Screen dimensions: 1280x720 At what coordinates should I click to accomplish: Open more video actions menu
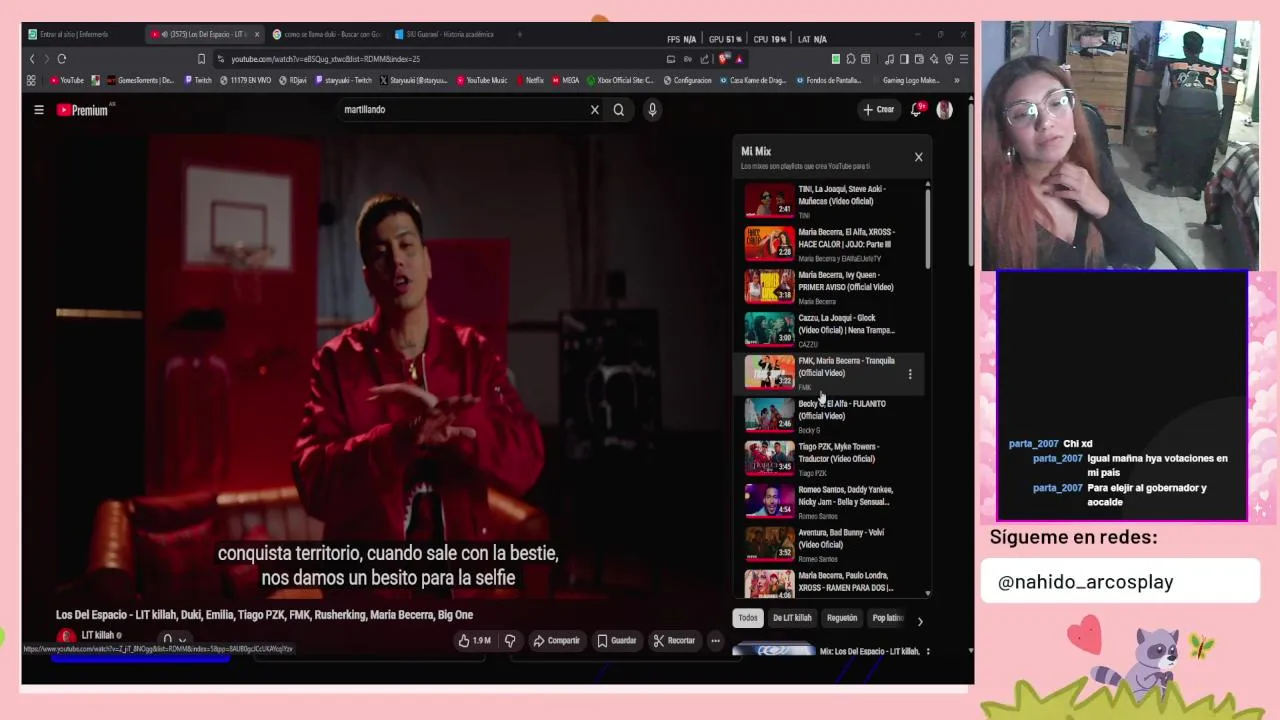715,641
